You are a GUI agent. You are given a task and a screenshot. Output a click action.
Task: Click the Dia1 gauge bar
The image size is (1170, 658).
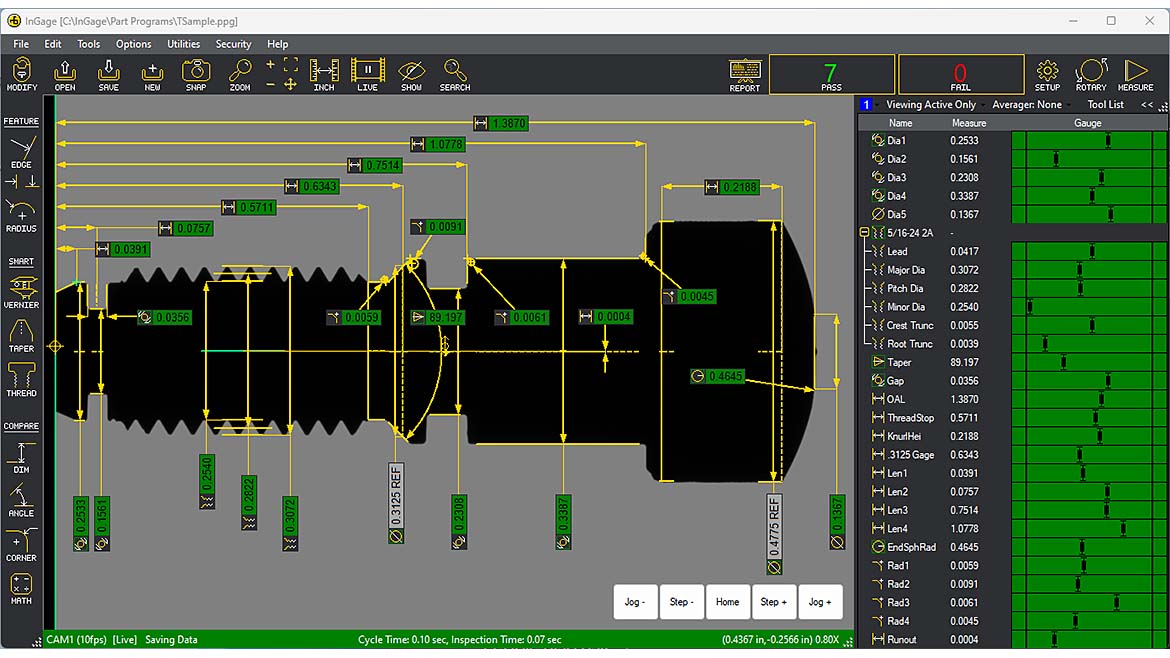(1089, 140)
